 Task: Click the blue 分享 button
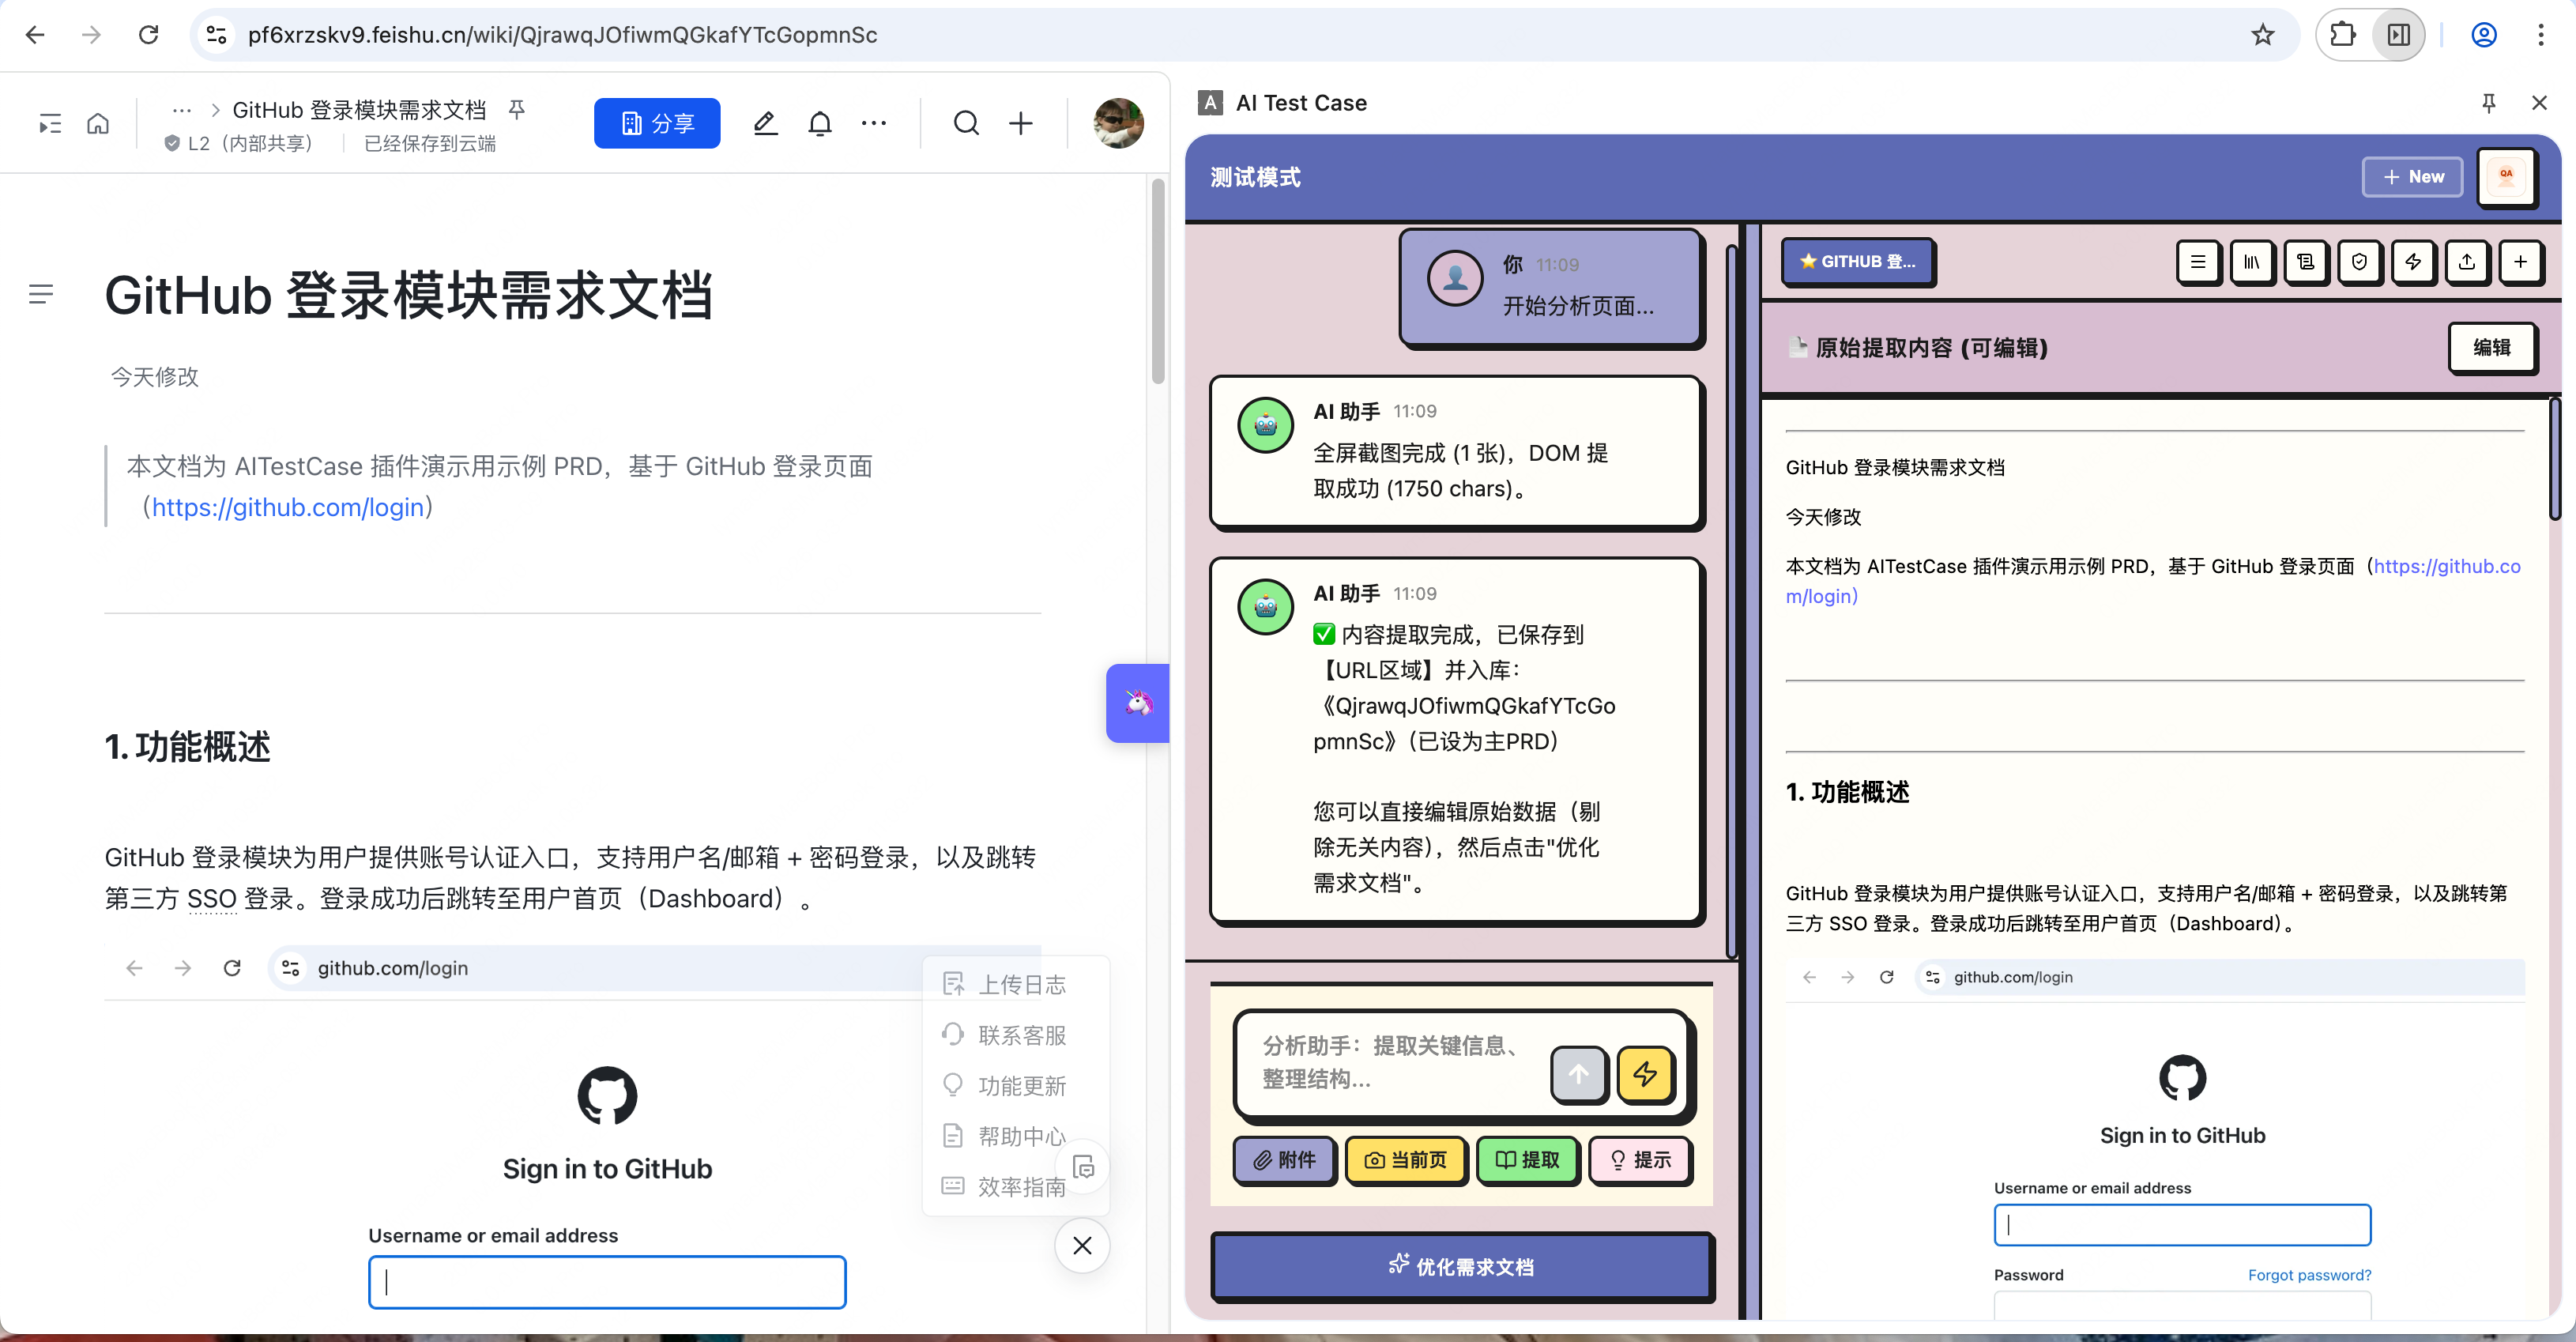point(657,123)
